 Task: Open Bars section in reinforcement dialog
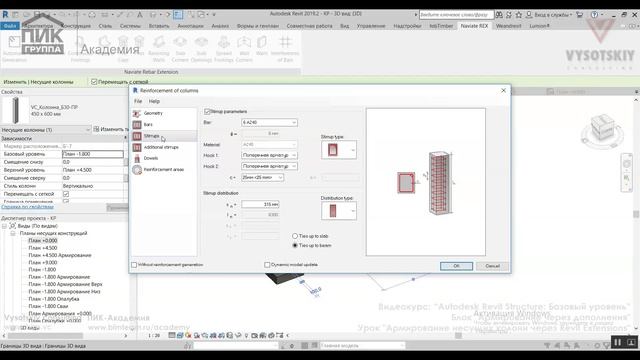pos(148,124)
